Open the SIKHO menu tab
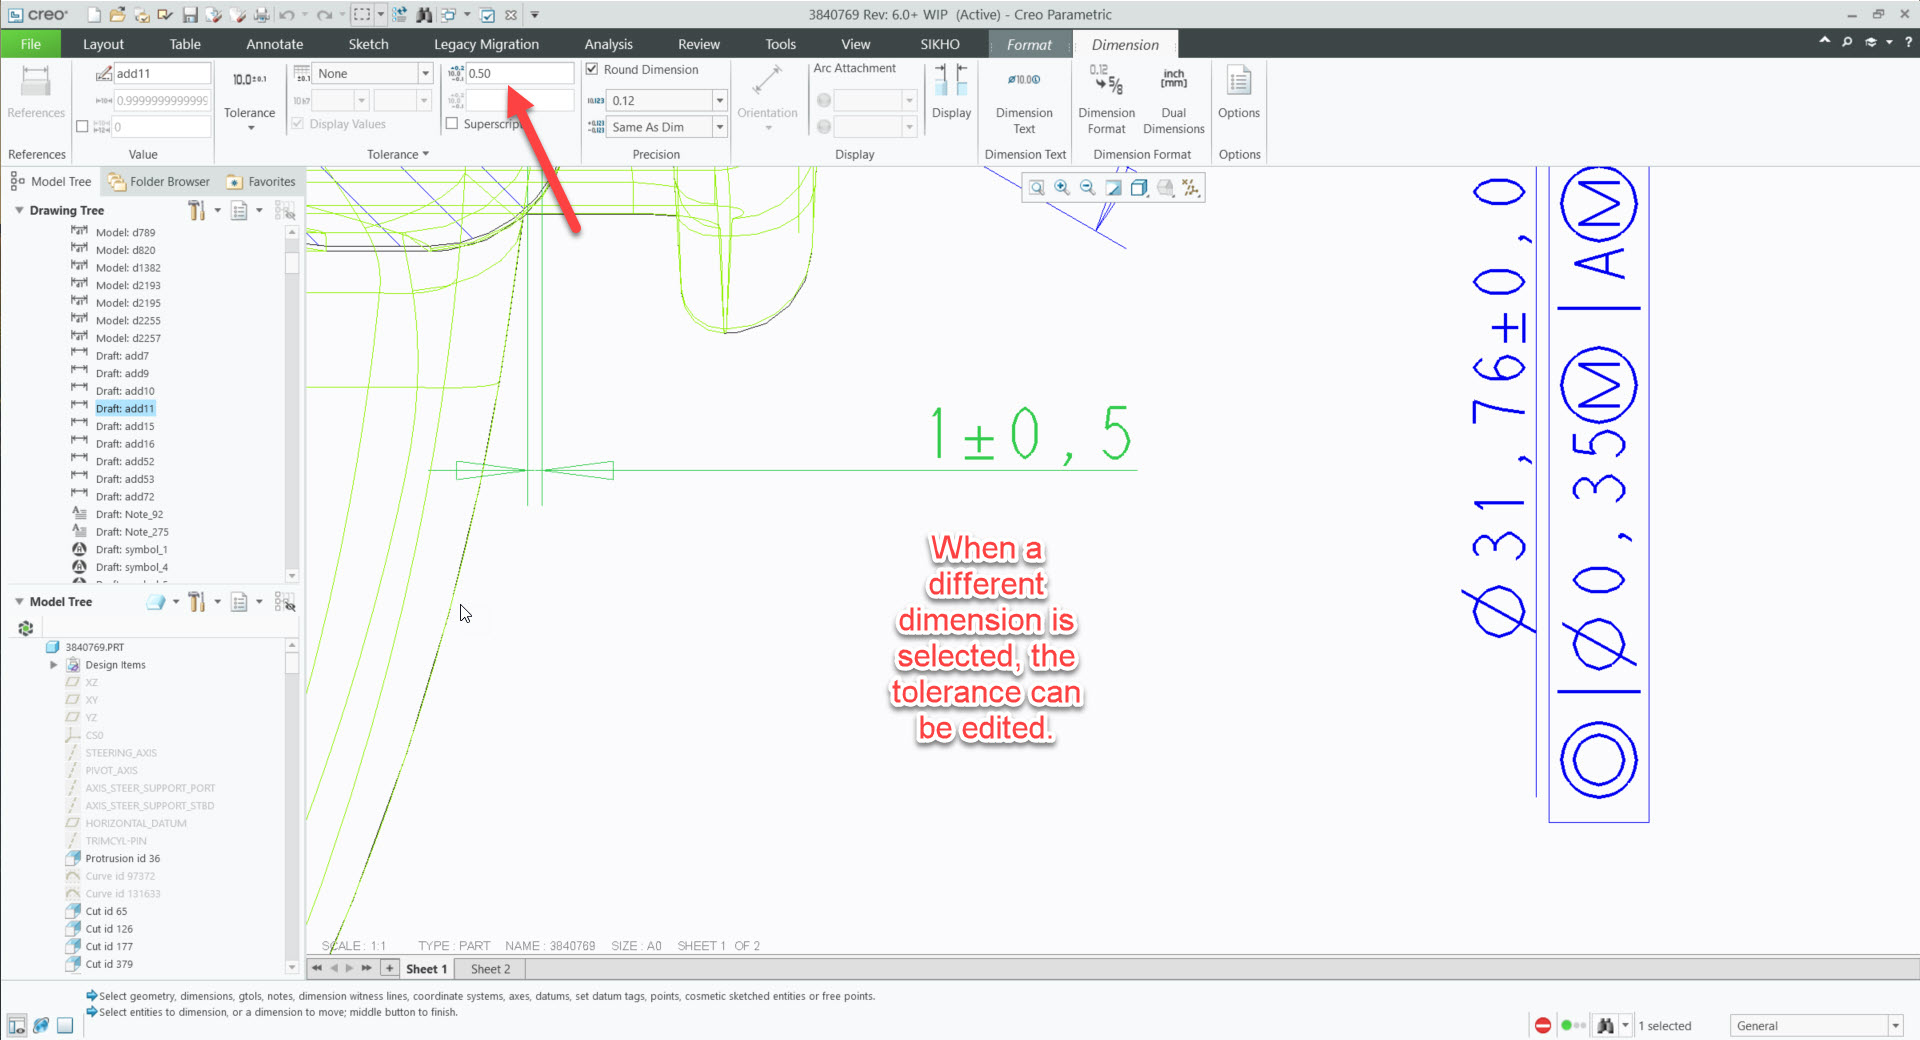The height and width of the screenshot is (1040, 1920). [x=939, y=44]
